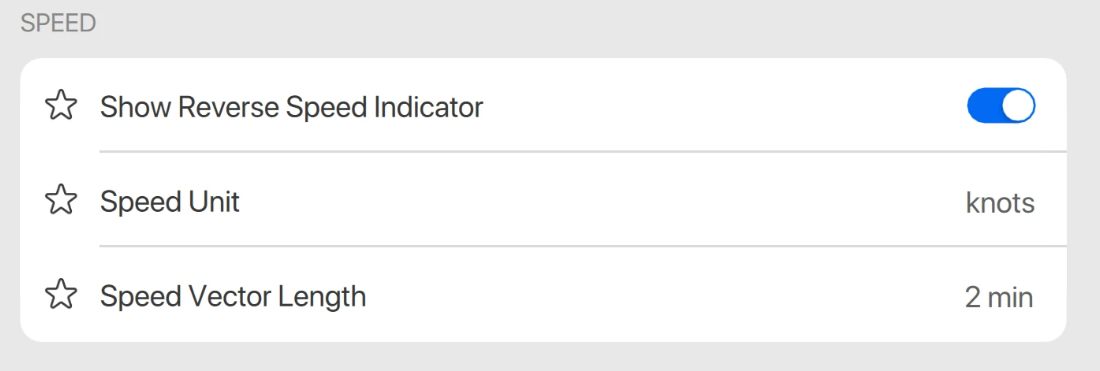Click the Show Reverse Speed Indicator label text
Image resolution: width=1100 pixels, height=371 pixels.
point(292,107)
